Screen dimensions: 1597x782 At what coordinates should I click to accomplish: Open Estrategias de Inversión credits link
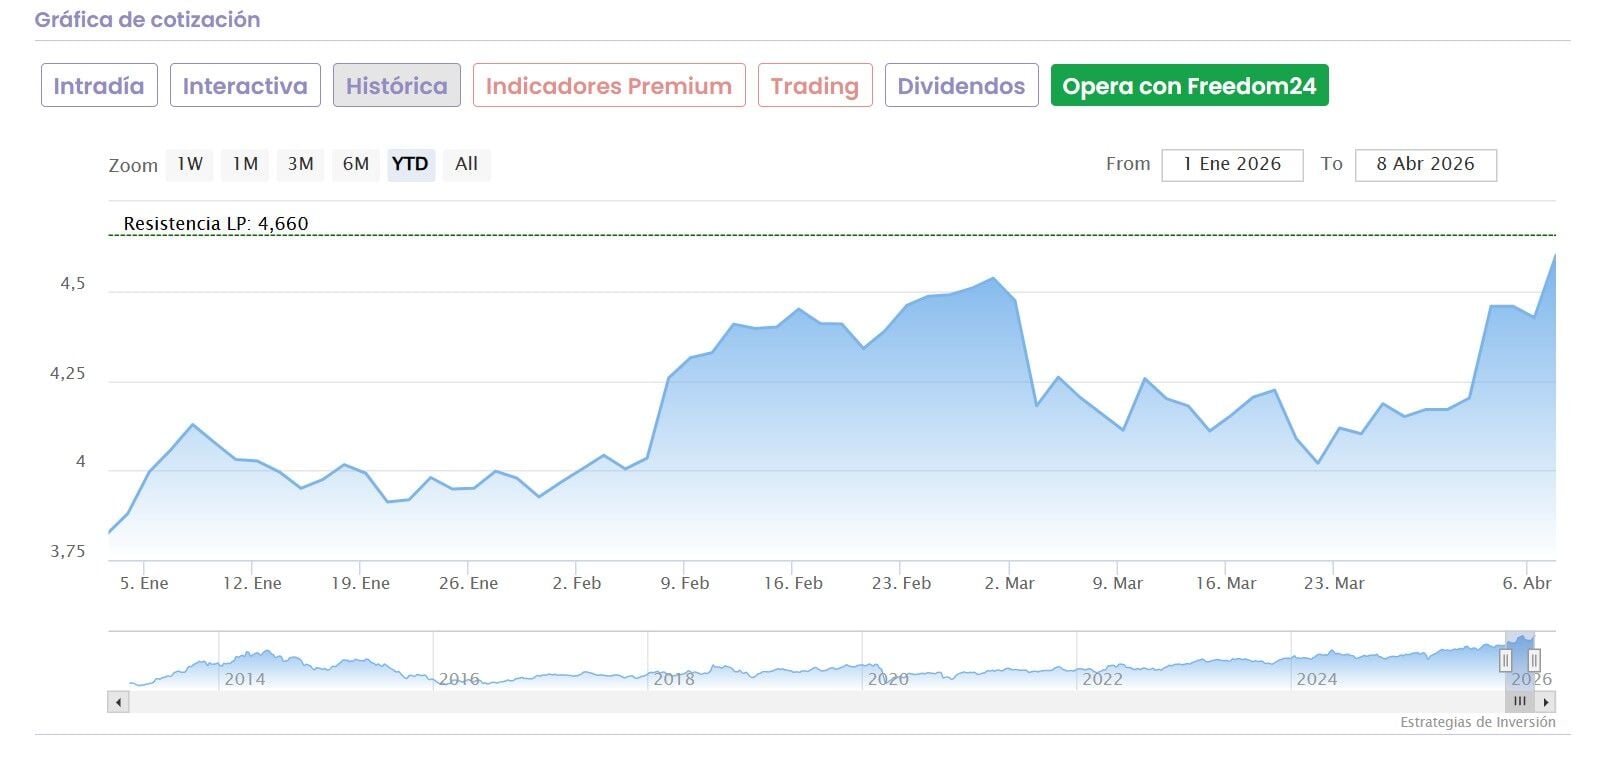coord(1477,722)
